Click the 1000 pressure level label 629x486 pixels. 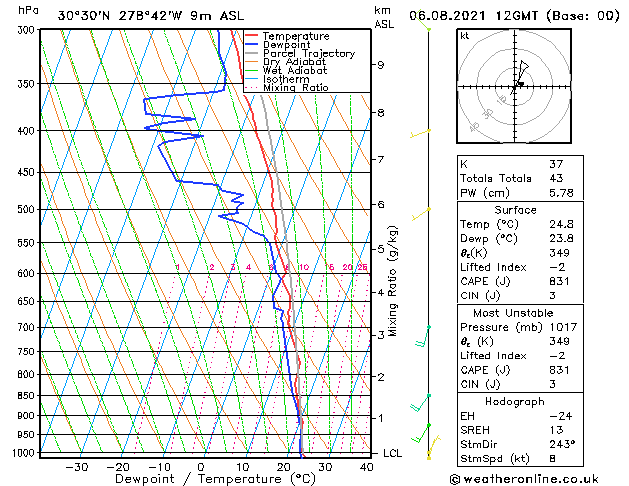(25, 453)
